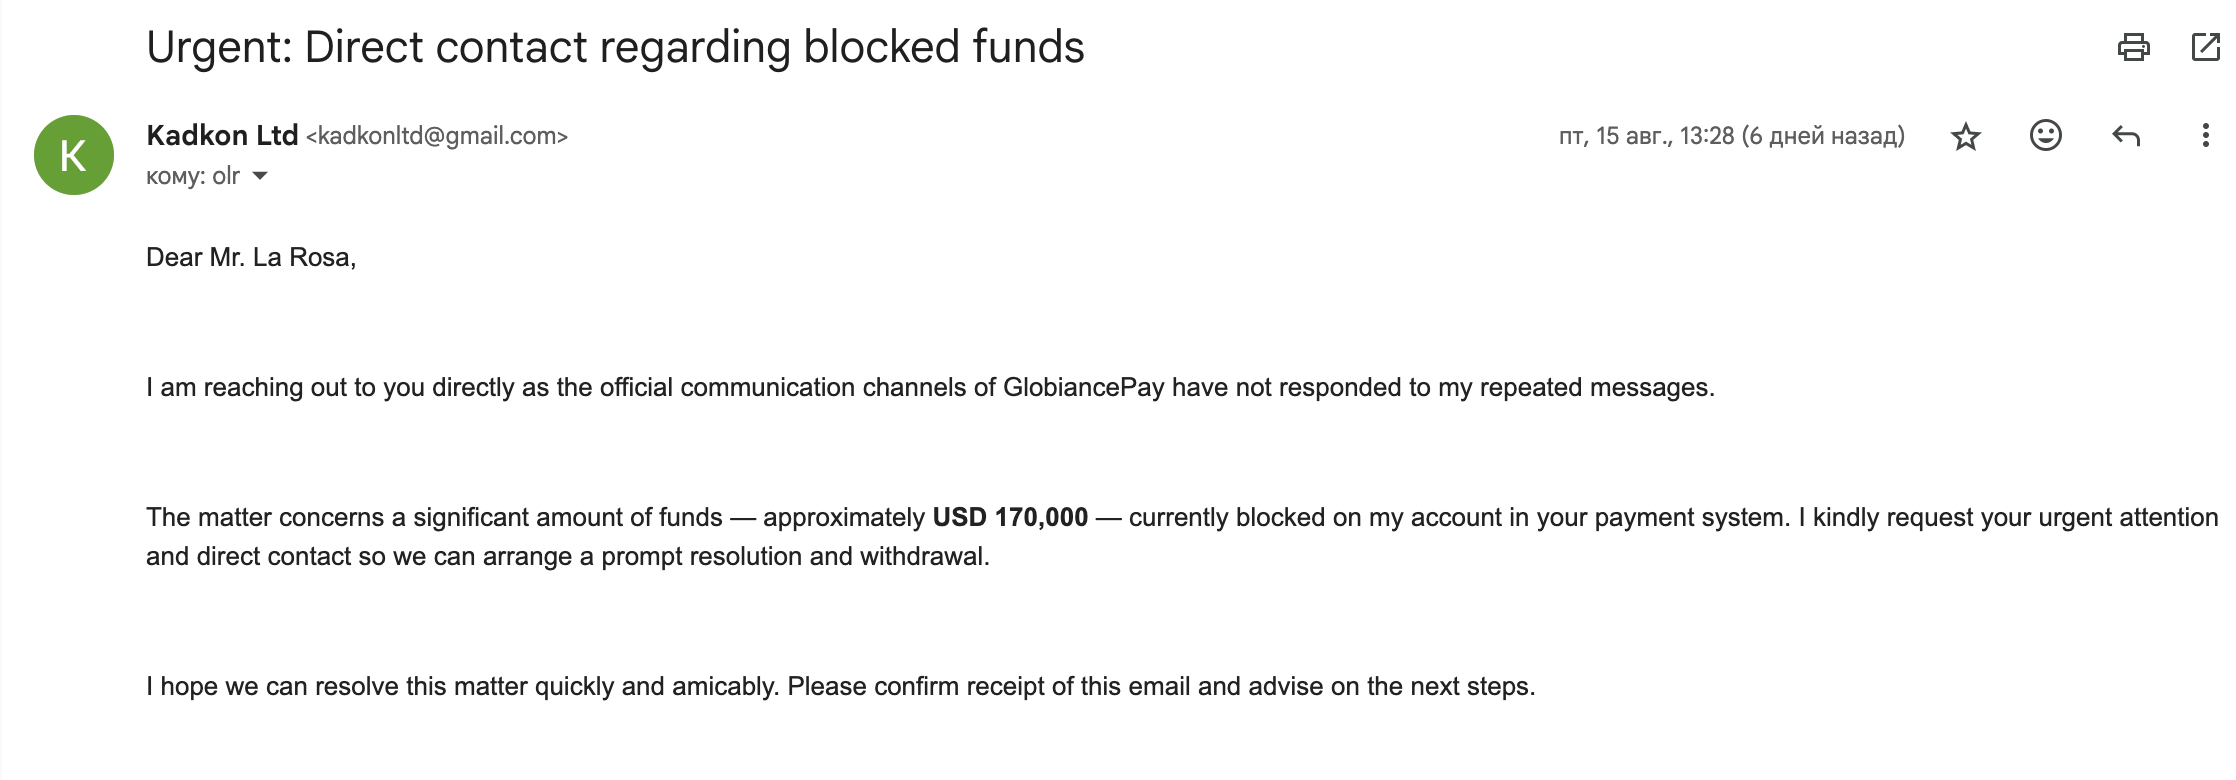Click the 'кому: olr' recipient text
Screen dimensions: 2236x780
[193, 176]
